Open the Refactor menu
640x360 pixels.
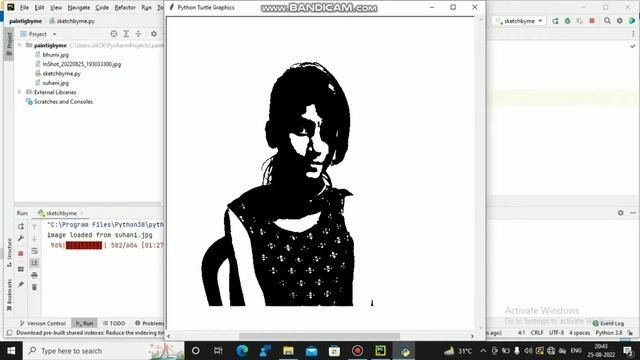pyautogui.click(x=125, y=7)
